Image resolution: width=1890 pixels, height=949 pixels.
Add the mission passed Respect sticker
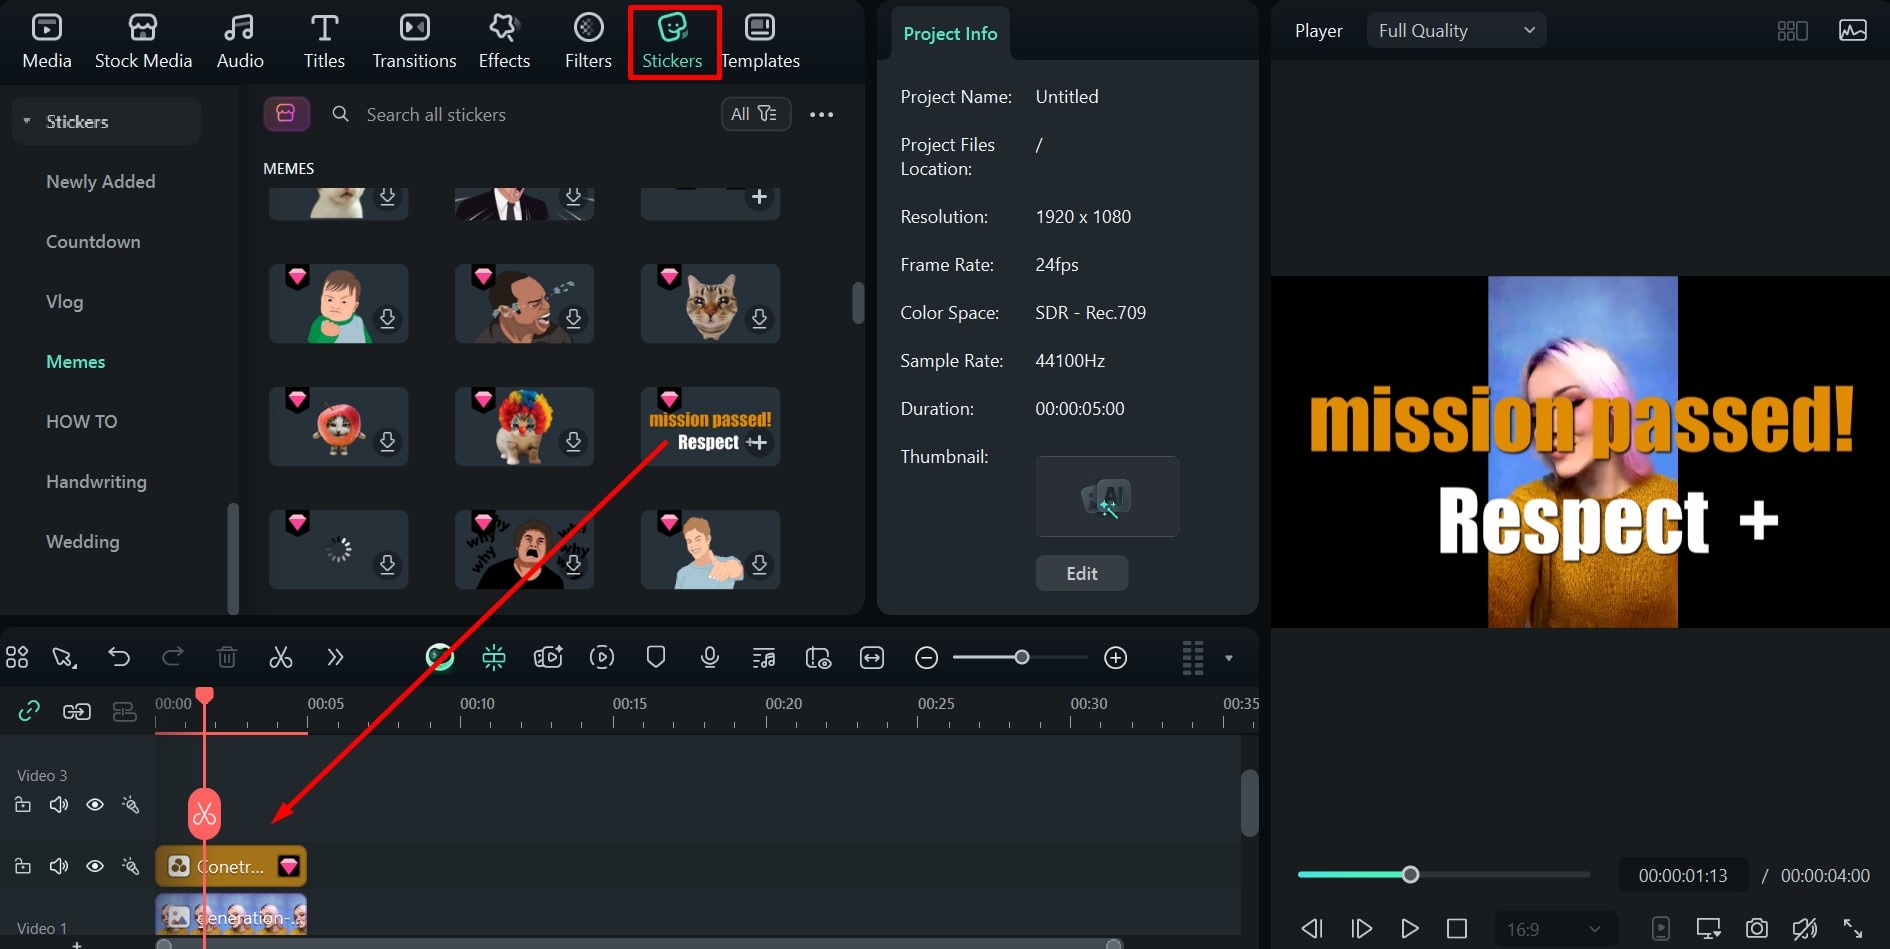click(x=758, y=442)
